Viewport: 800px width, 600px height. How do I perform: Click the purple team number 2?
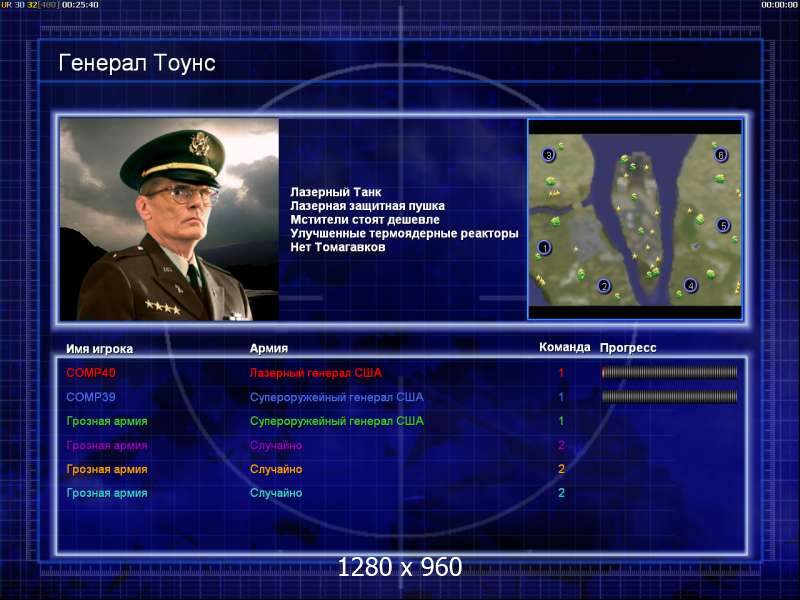coord(561,445)
